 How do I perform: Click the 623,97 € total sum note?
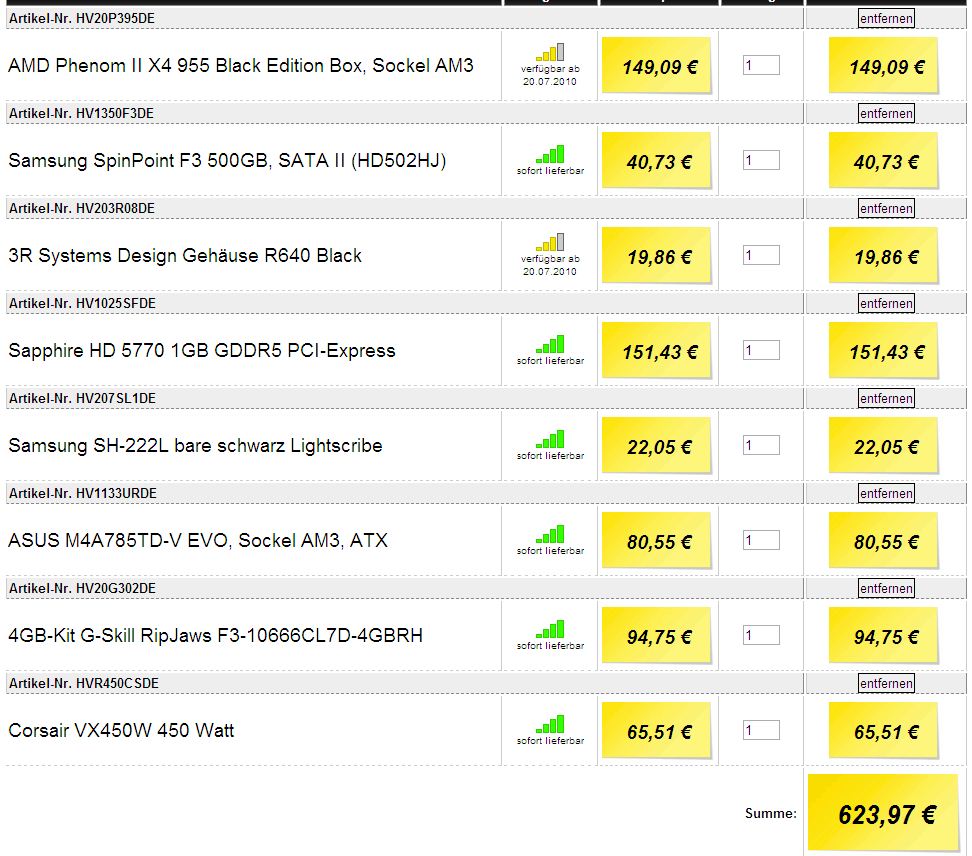[884, 813]
